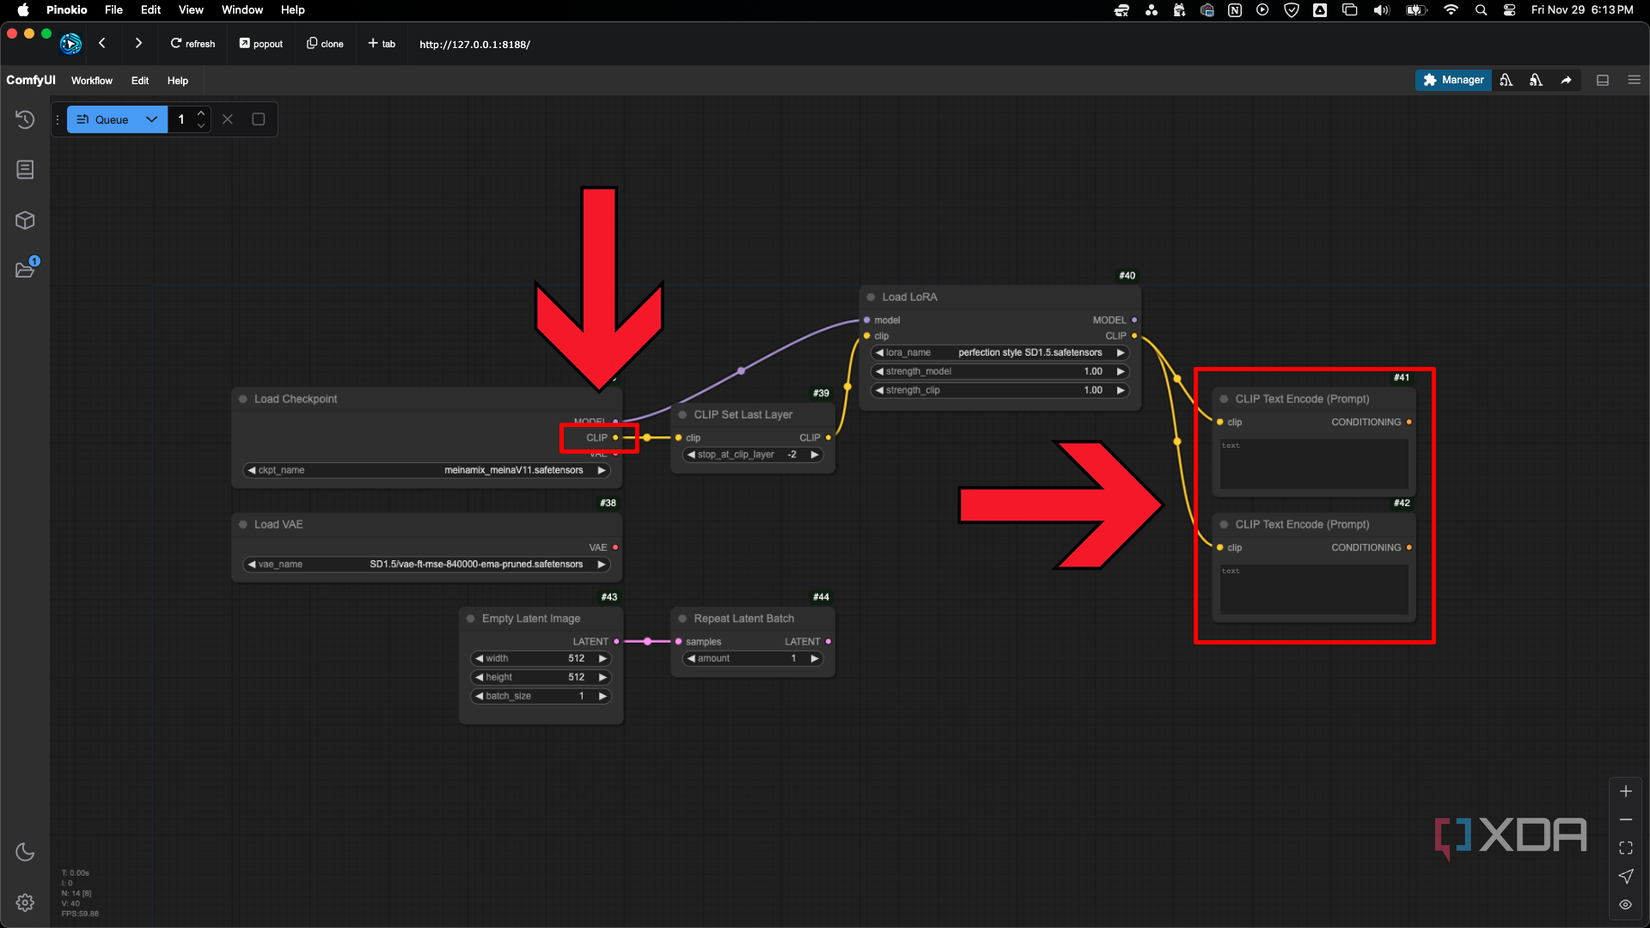Increase batch_size with its right arrow stepper

603,696
